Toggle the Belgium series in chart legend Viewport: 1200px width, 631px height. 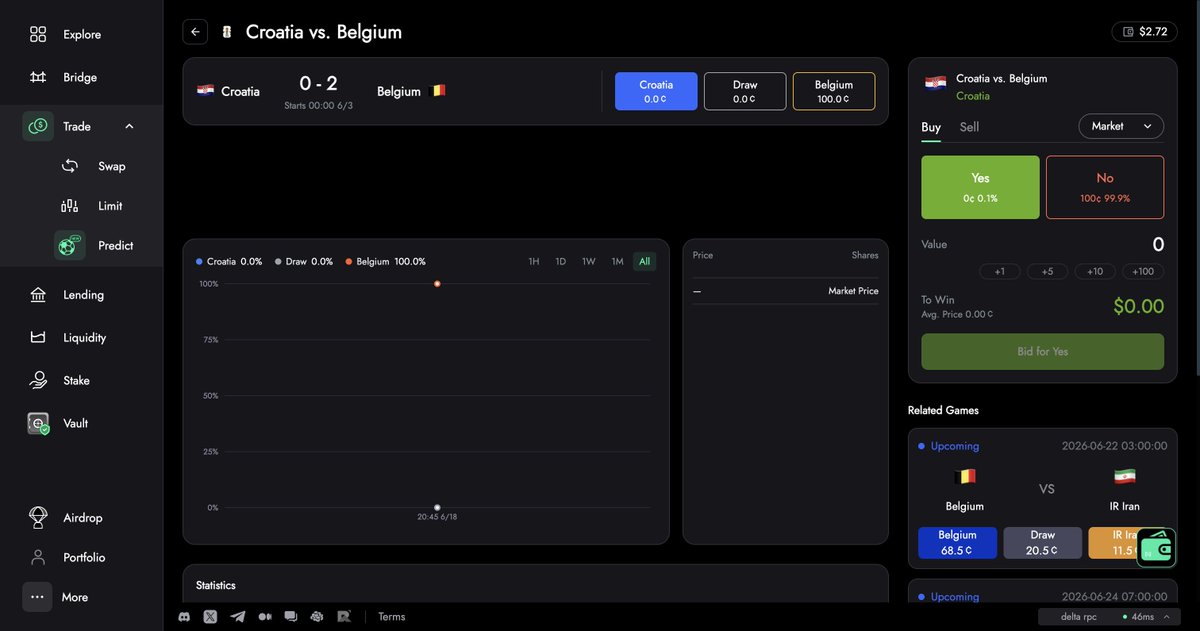385,262
